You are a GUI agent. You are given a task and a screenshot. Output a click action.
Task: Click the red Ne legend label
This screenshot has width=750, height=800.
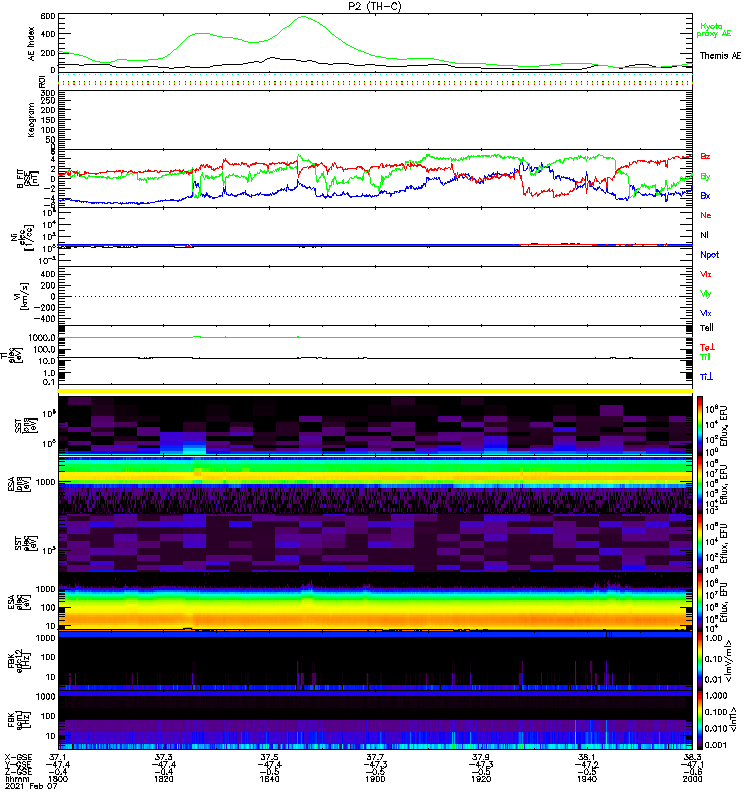point(706,215)
